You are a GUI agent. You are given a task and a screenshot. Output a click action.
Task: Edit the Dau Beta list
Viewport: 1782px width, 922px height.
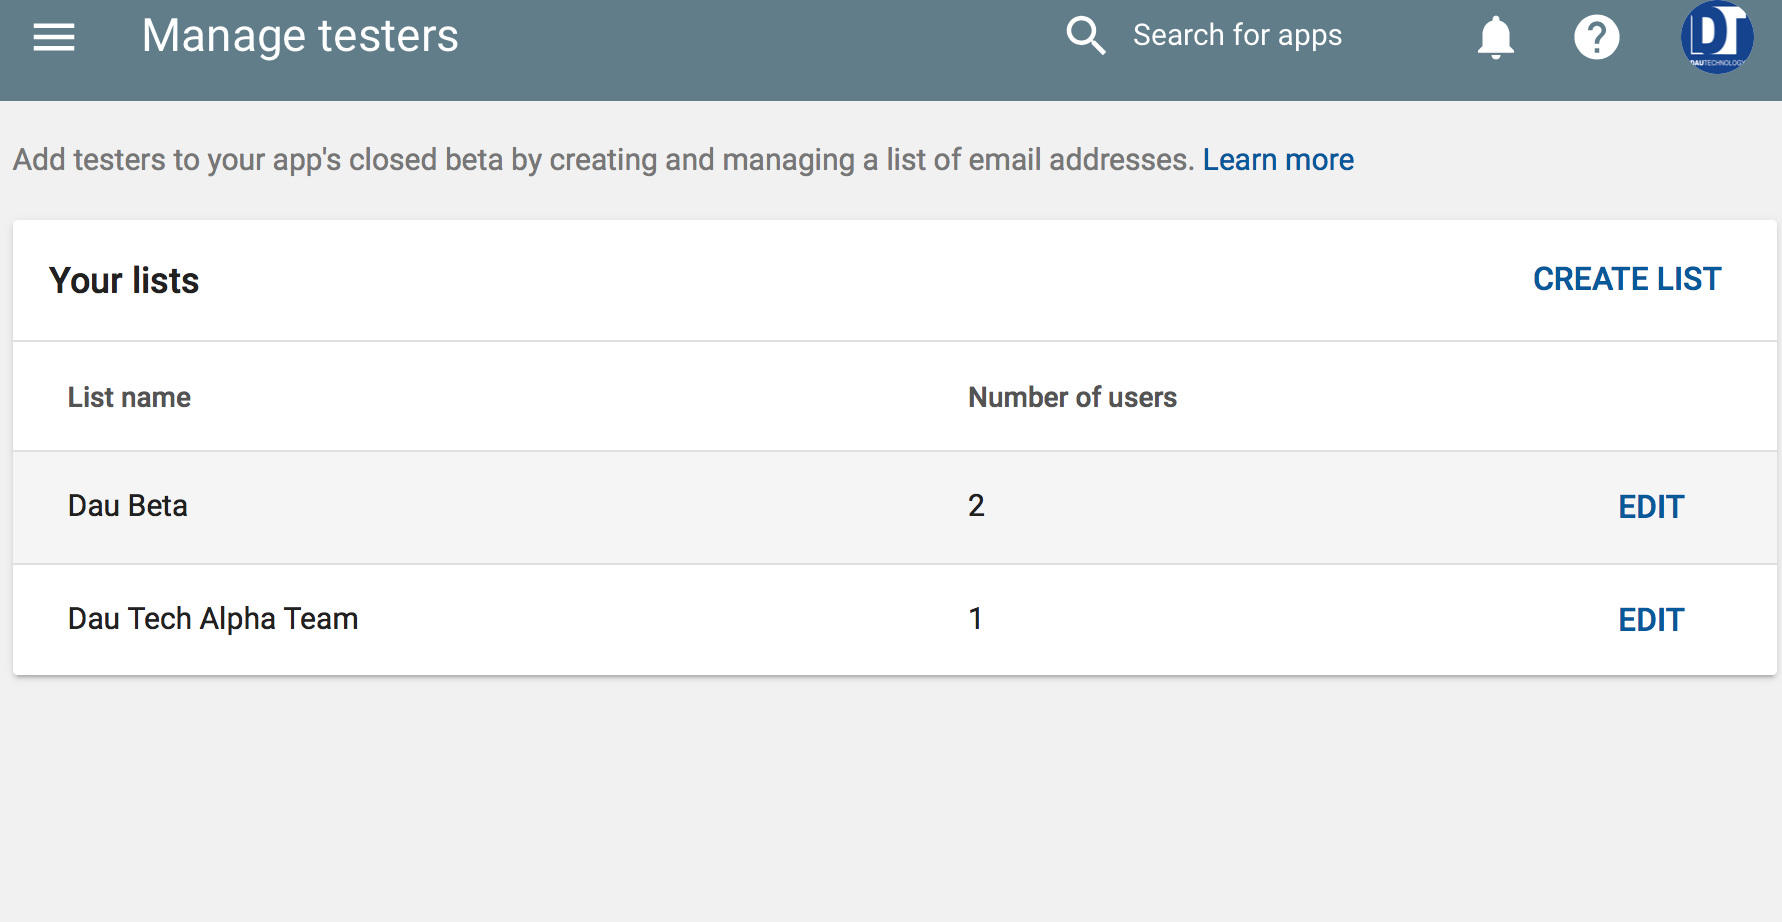point(1651,507)
